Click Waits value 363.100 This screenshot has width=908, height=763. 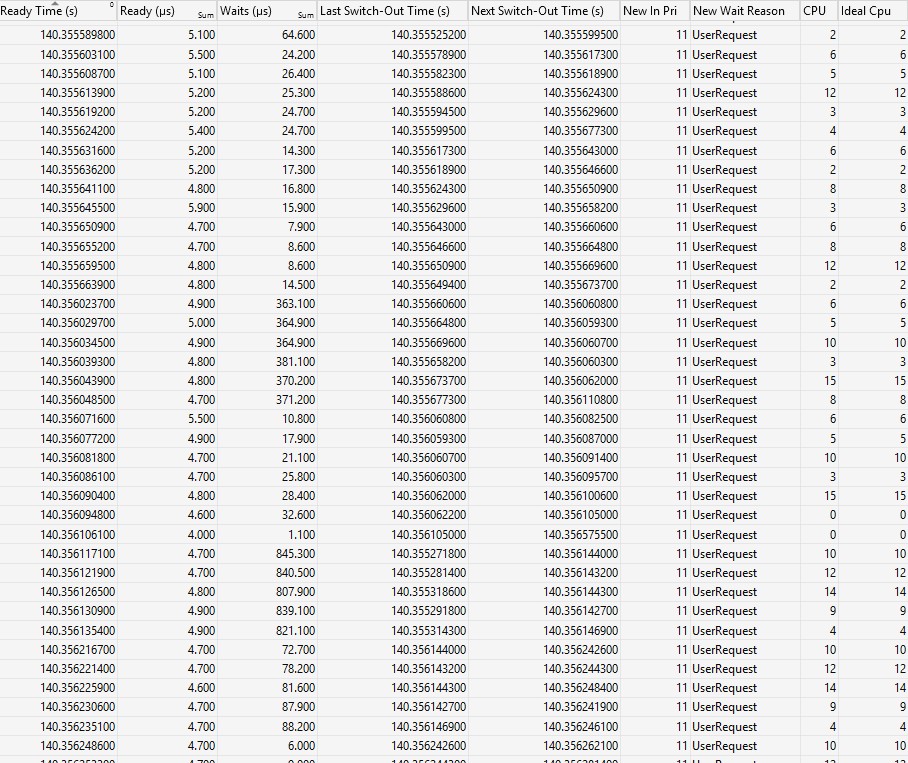[295, 304]
